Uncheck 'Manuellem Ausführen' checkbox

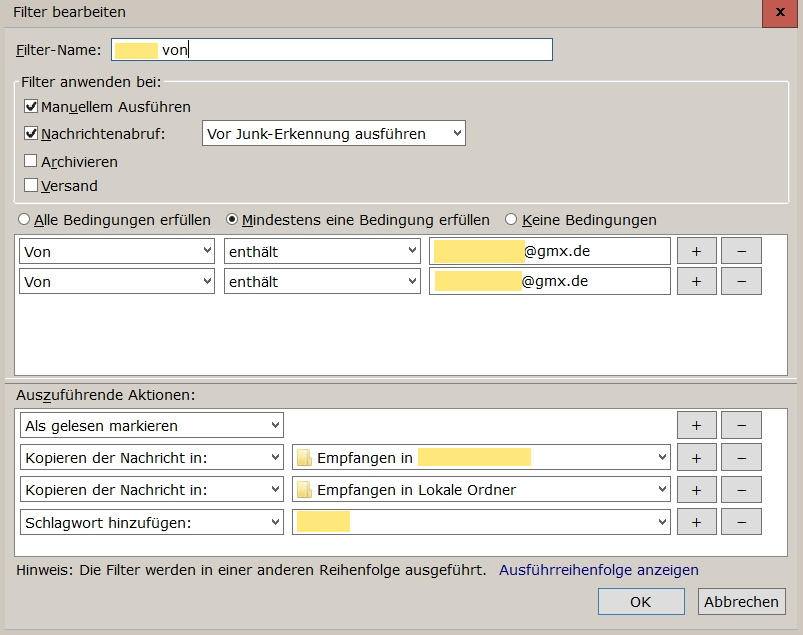(x=31, y=107)
